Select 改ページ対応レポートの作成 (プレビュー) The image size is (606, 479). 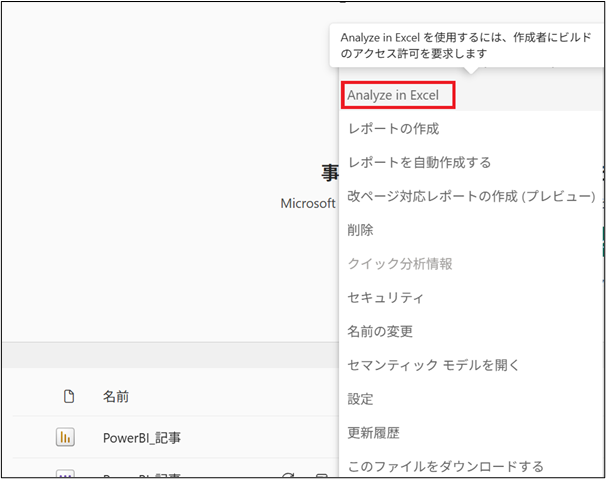point(471,196)
